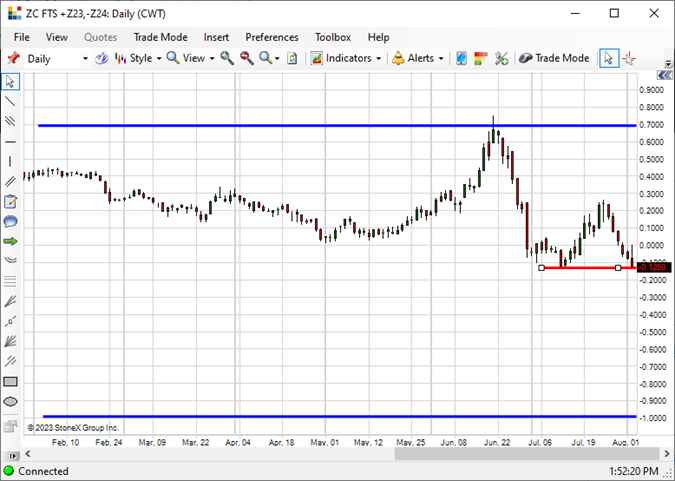Open the Style candlestick icon button
Viewport: 675px width, 481px height.
pyautogui.click(x=121, y=58)
